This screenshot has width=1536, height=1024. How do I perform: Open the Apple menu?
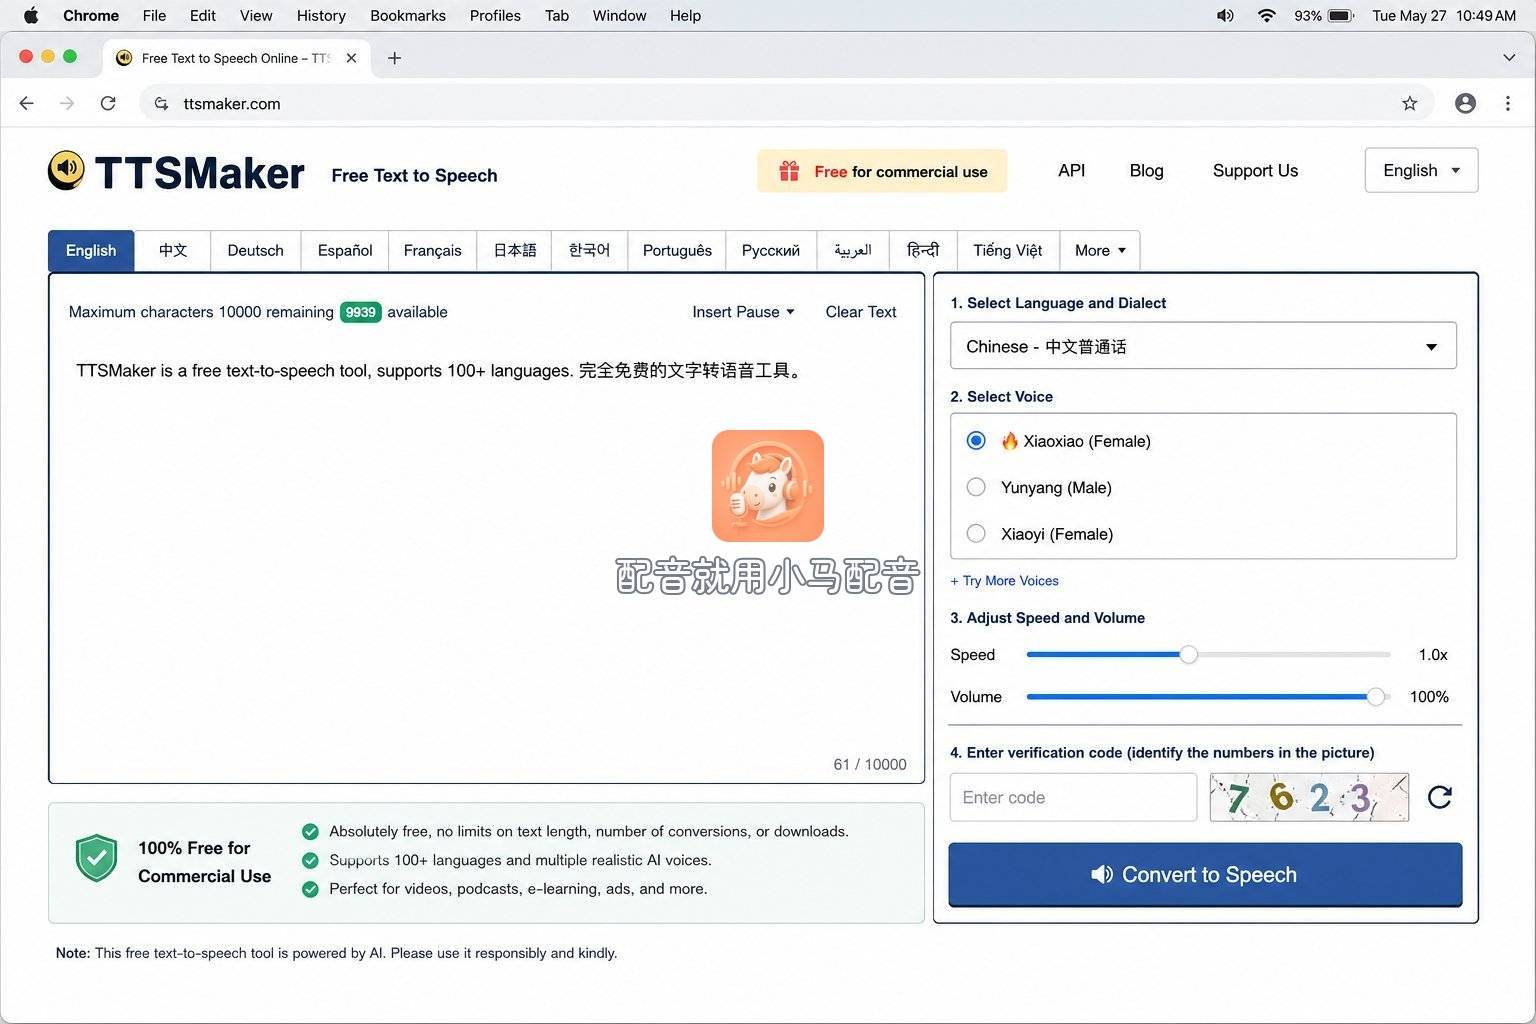(30, 15)
